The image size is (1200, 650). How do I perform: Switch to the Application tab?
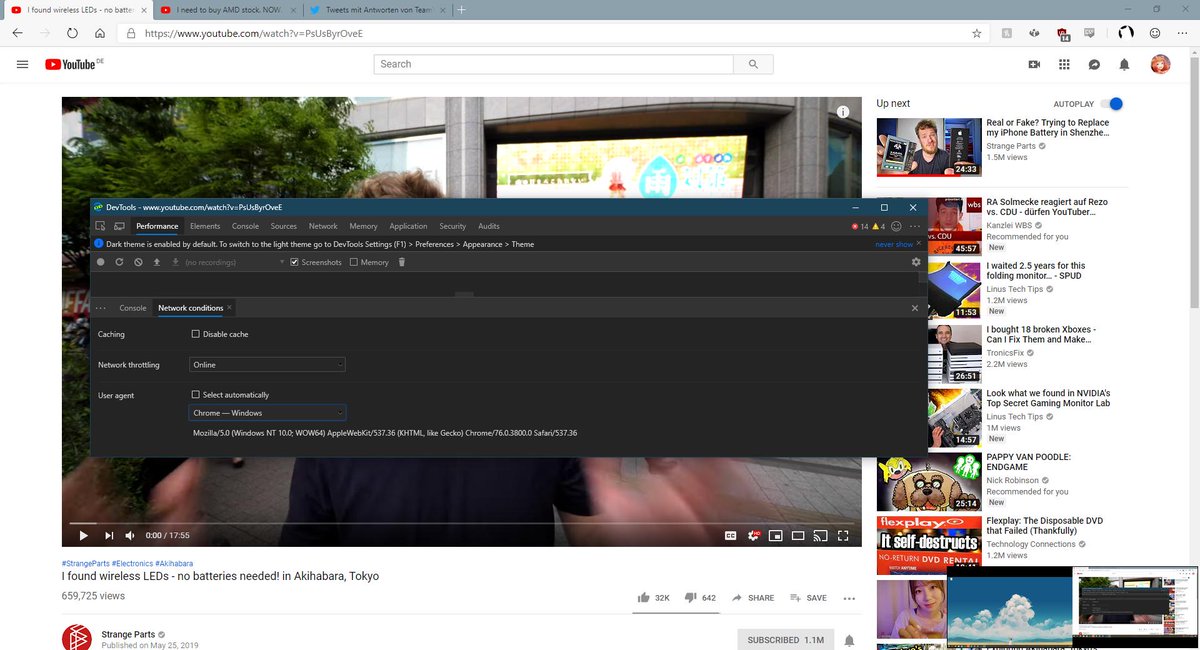coord(408,226)
